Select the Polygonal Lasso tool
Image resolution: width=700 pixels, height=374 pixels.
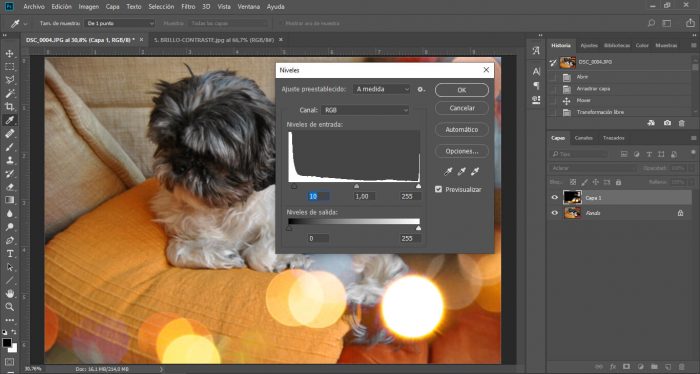coord(9,80)
